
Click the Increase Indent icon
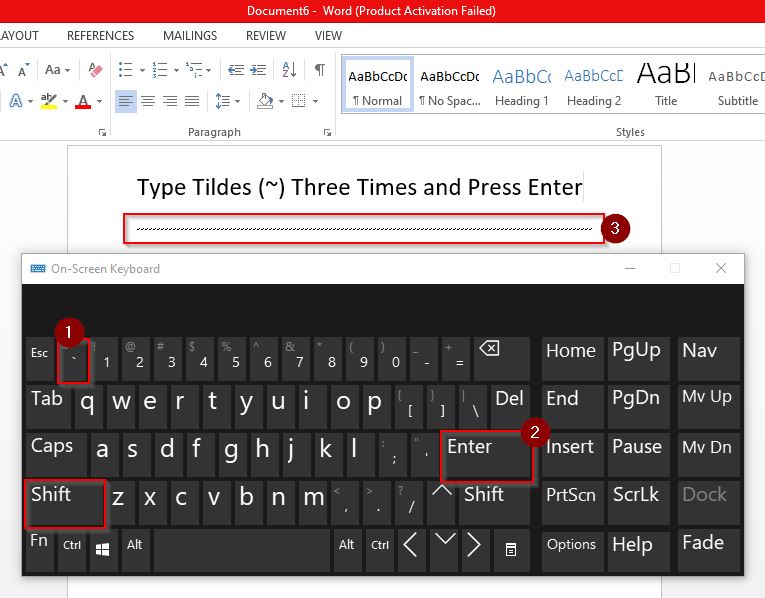pos(258,70)
